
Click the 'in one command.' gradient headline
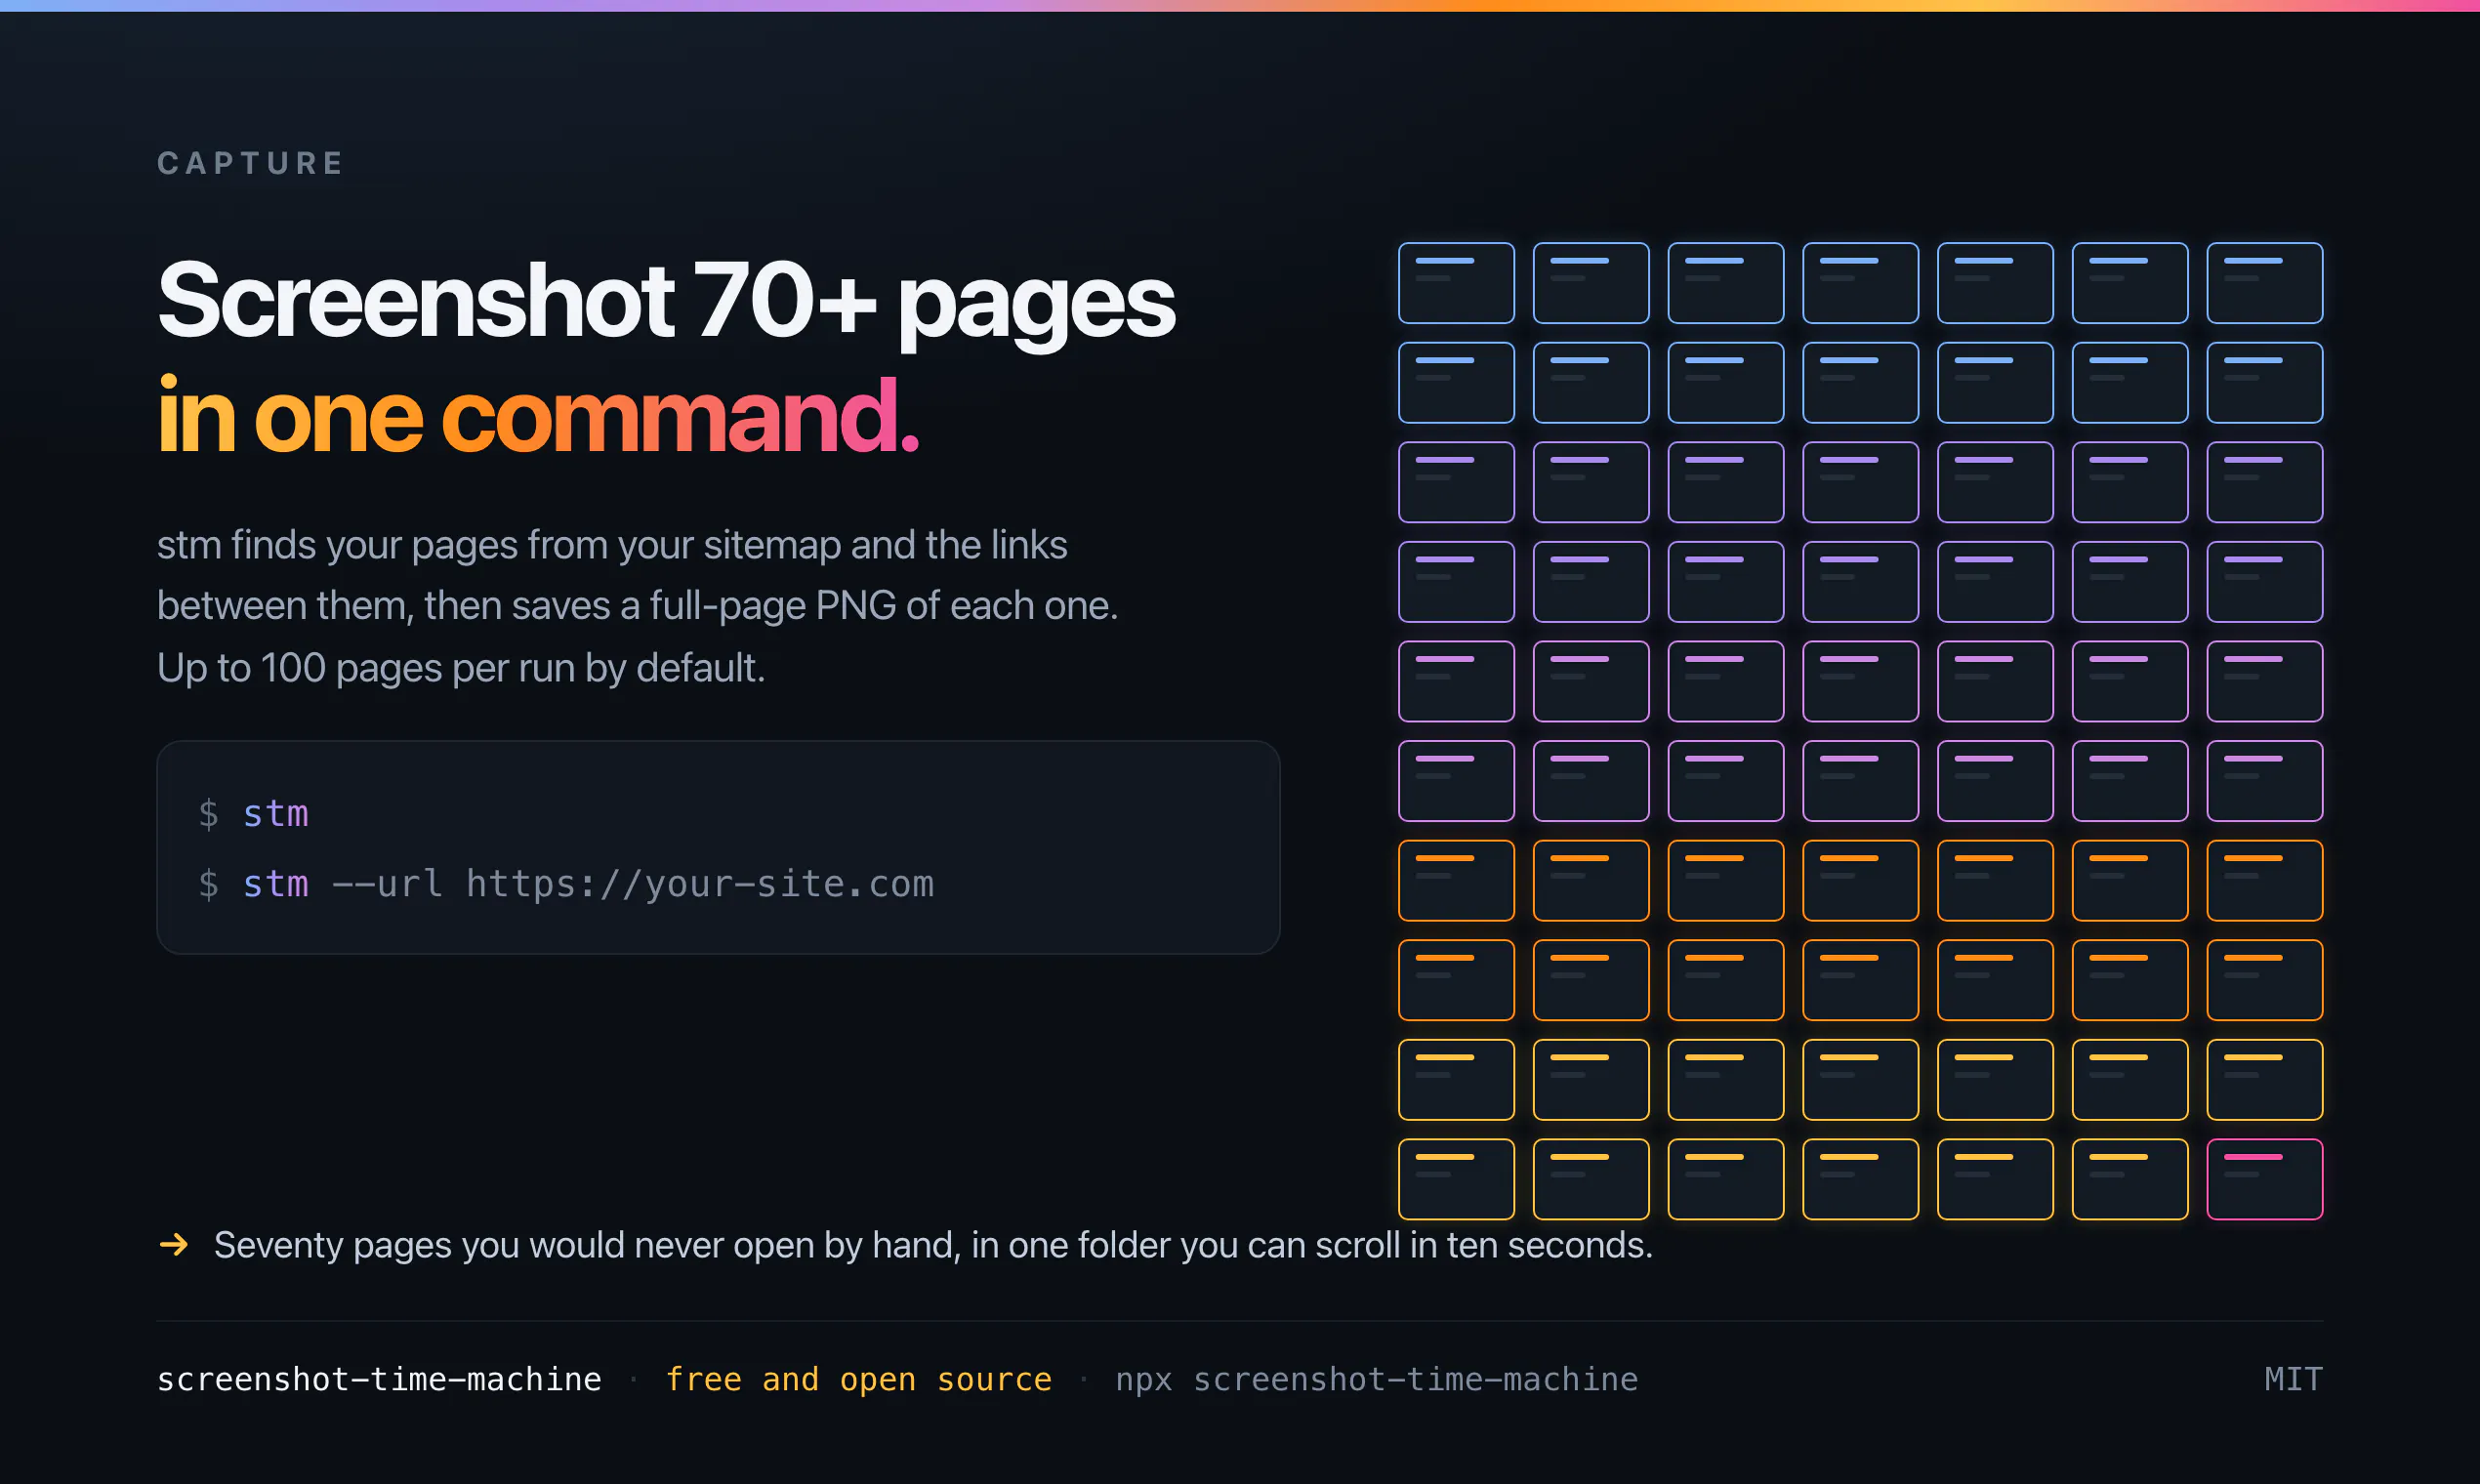(538, 415)
